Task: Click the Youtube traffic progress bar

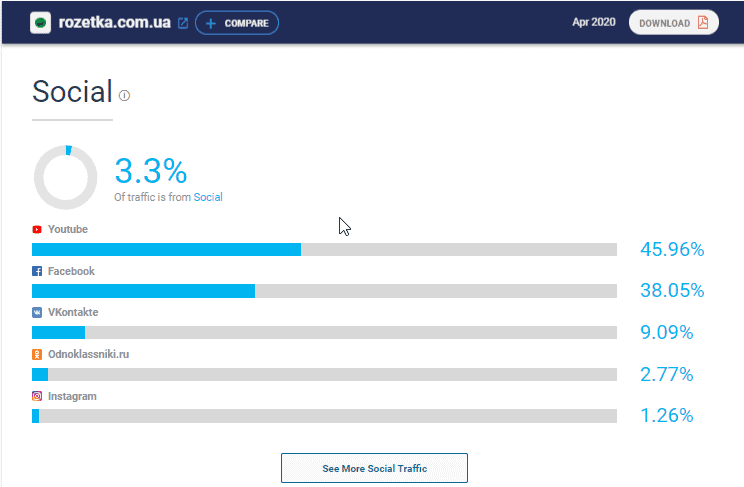Action: (324, 249)
